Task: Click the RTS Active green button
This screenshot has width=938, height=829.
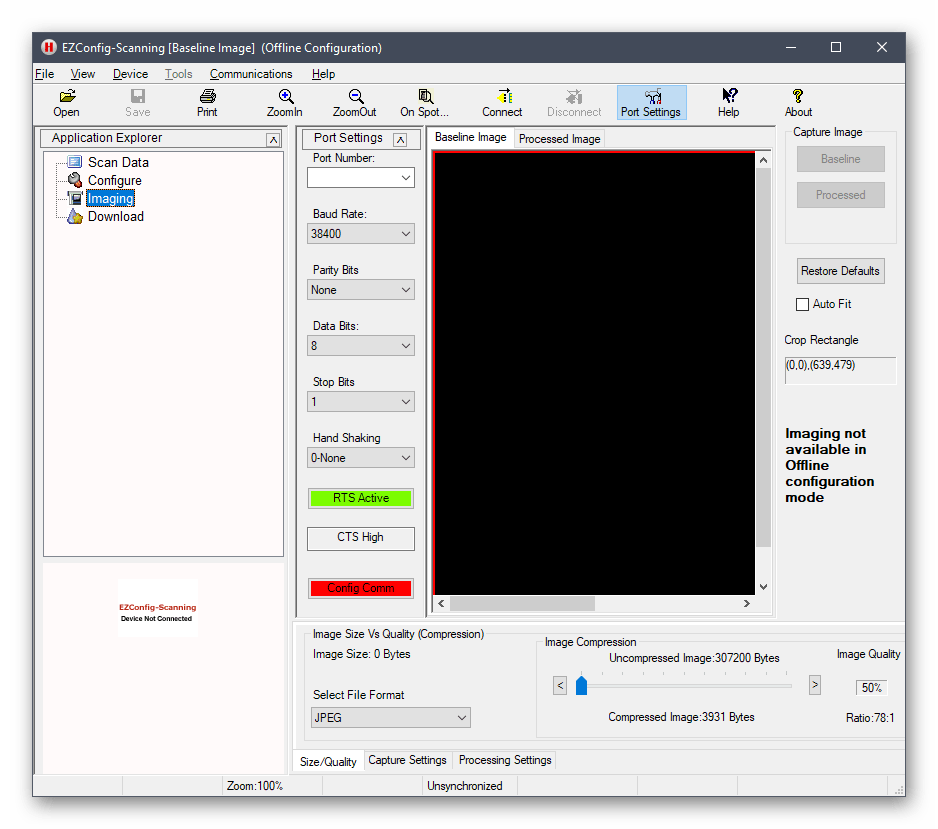Action: click(x=361, y=498)
